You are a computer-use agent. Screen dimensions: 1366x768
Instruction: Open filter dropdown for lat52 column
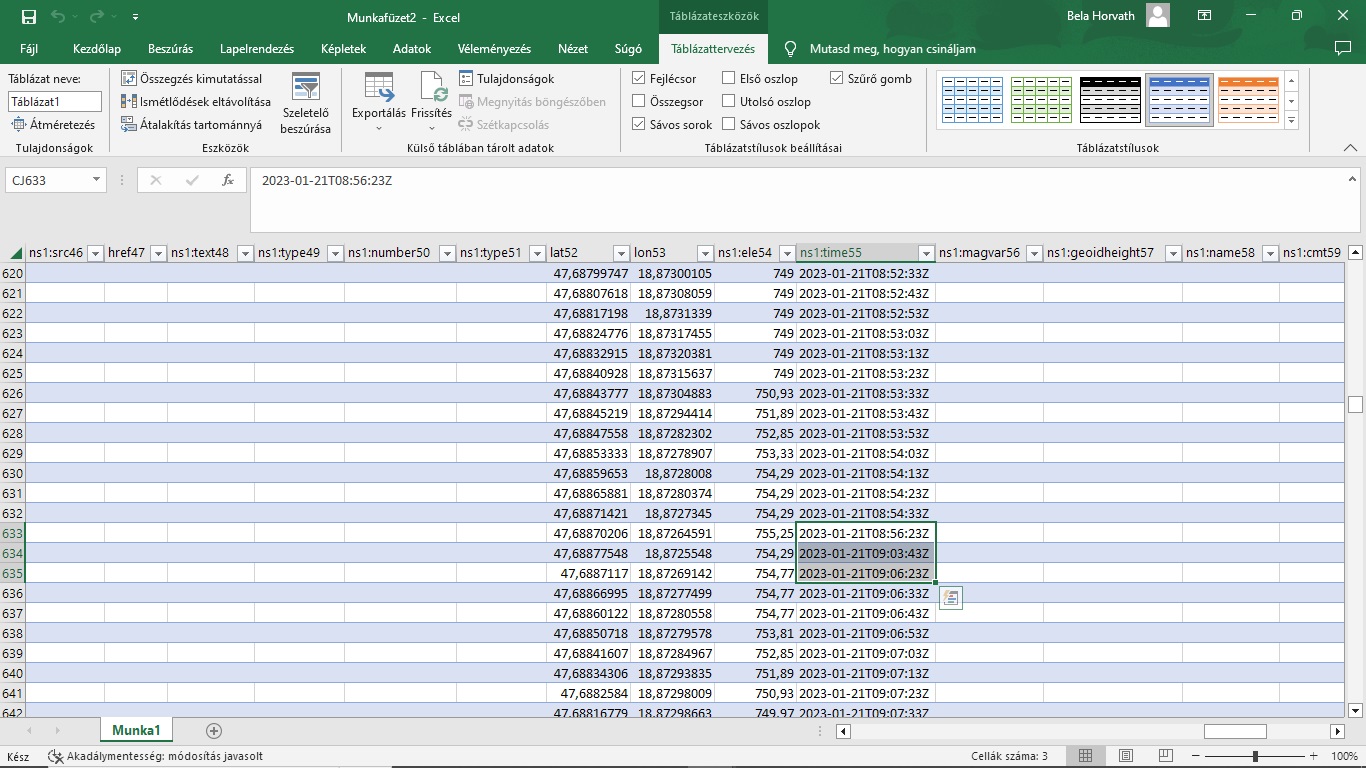point(621,253)
